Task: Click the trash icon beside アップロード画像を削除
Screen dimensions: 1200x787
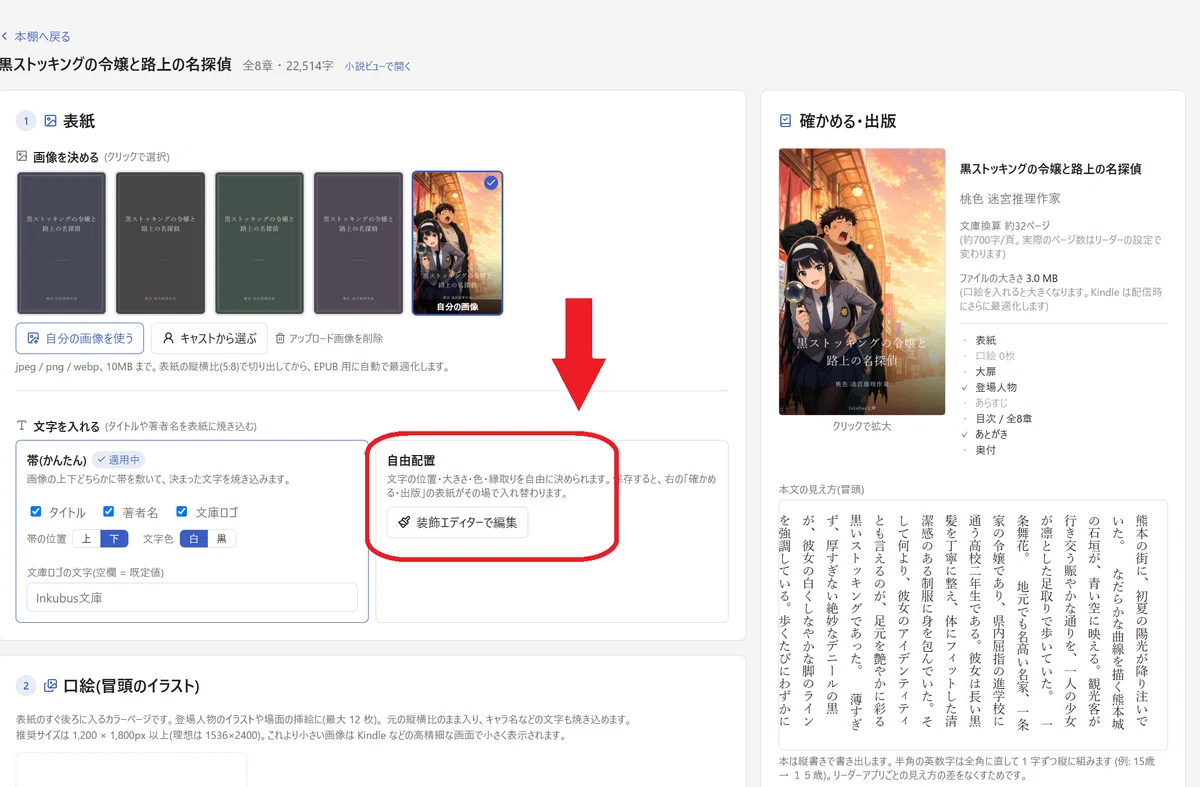Action: (280, 339)
